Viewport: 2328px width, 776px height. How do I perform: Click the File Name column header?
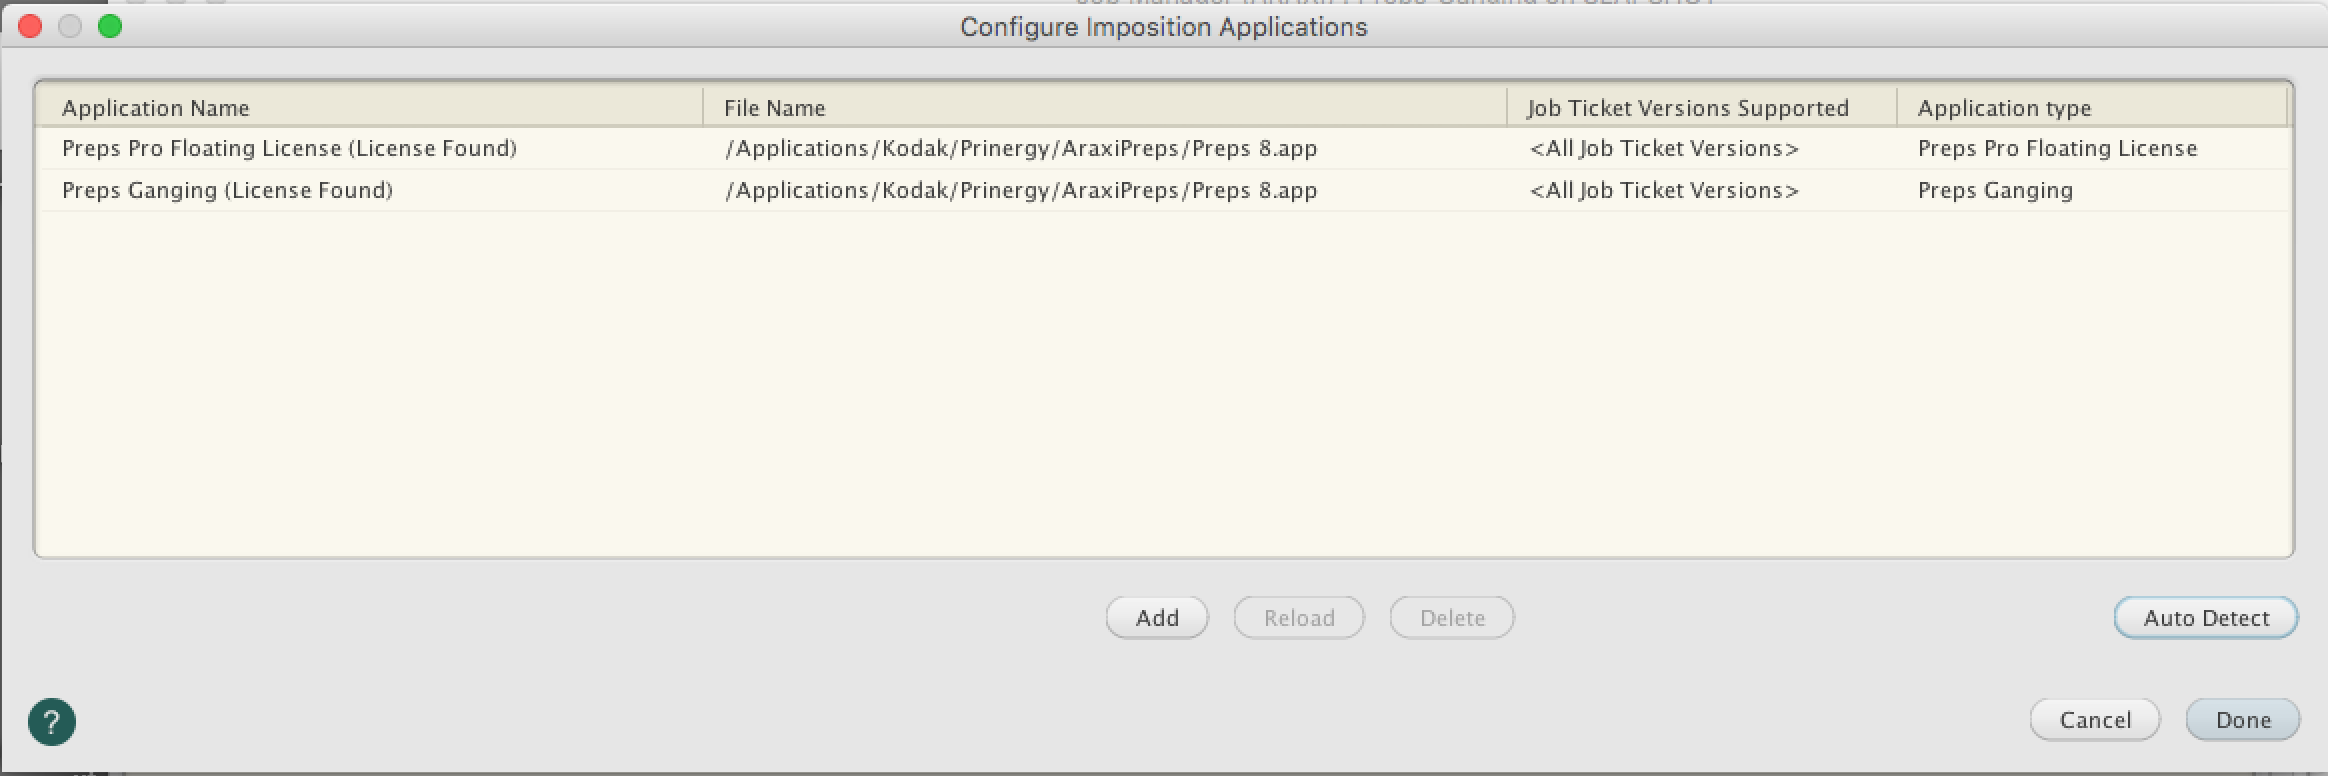pyautogui.click(x=774, y=108)
